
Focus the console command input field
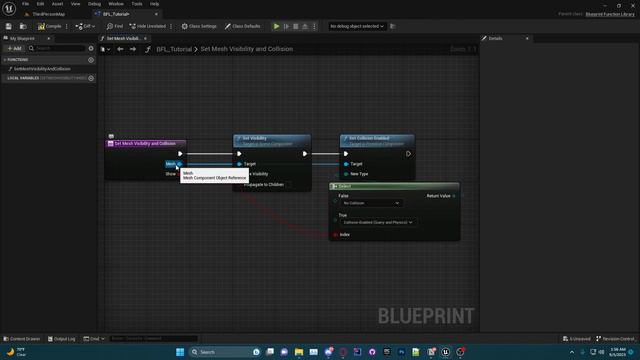tap(153, 339)
